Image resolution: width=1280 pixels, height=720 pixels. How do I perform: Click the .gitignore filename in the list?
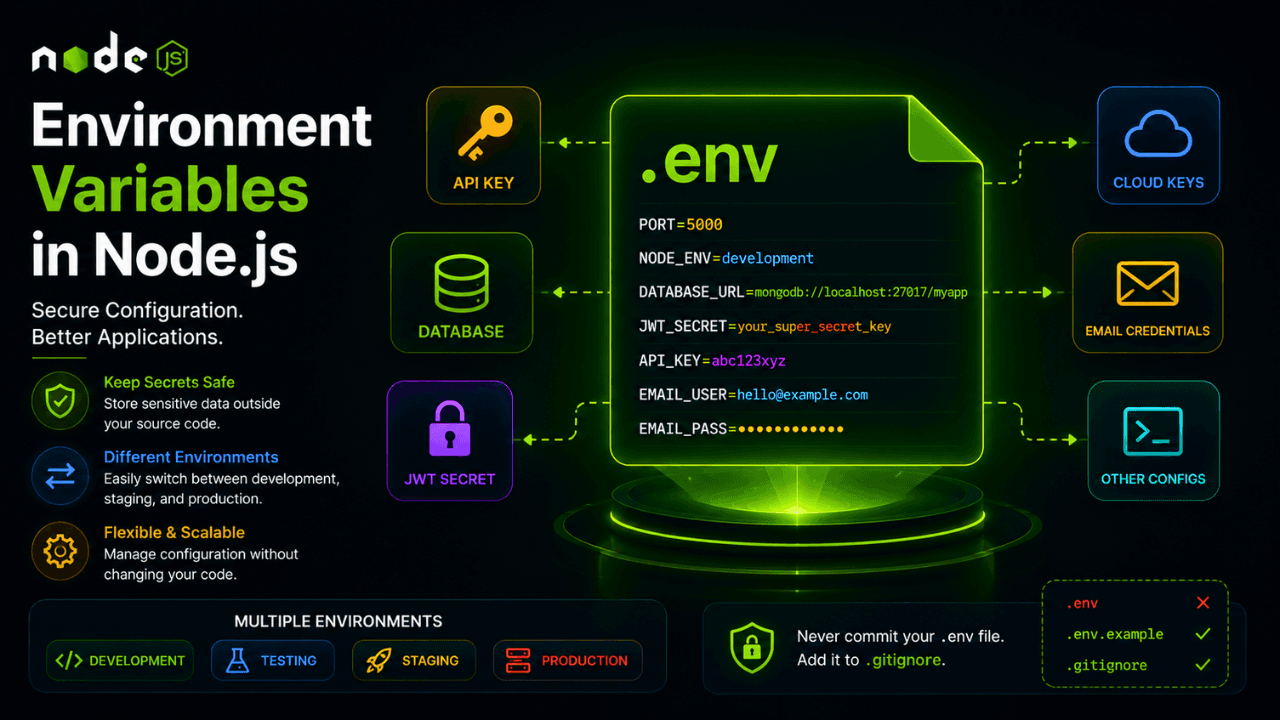1106,665
